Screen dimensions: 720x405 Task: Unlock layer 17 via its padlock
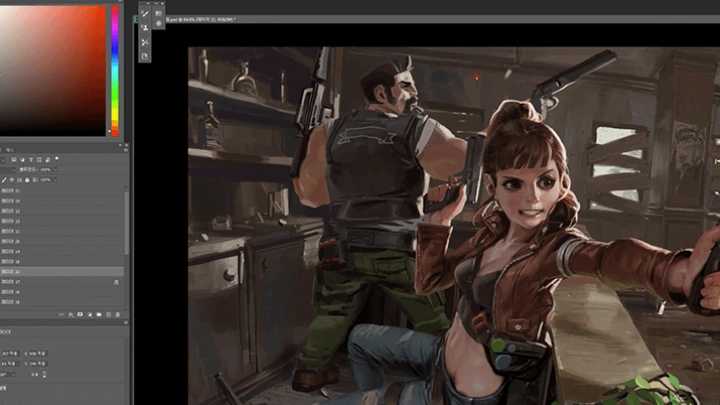pos(116,282)
